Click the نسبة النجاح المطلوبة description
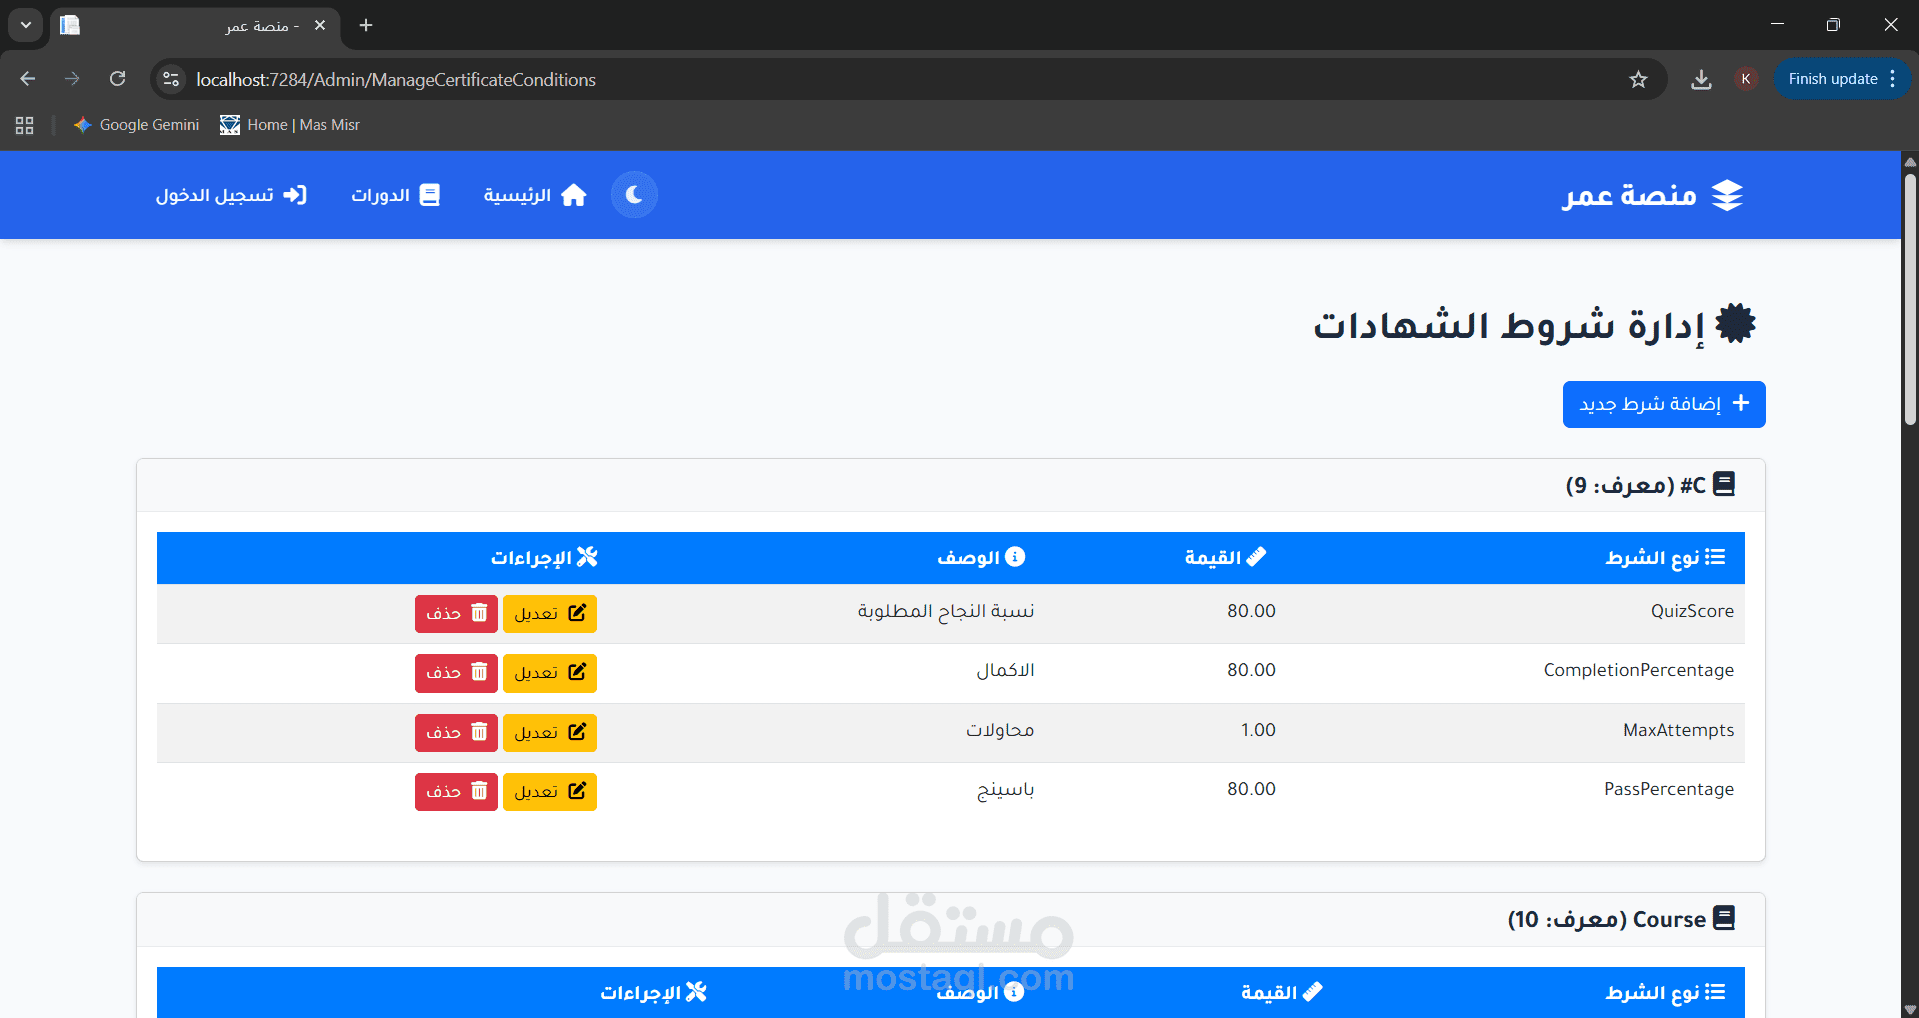 (946, 611)
